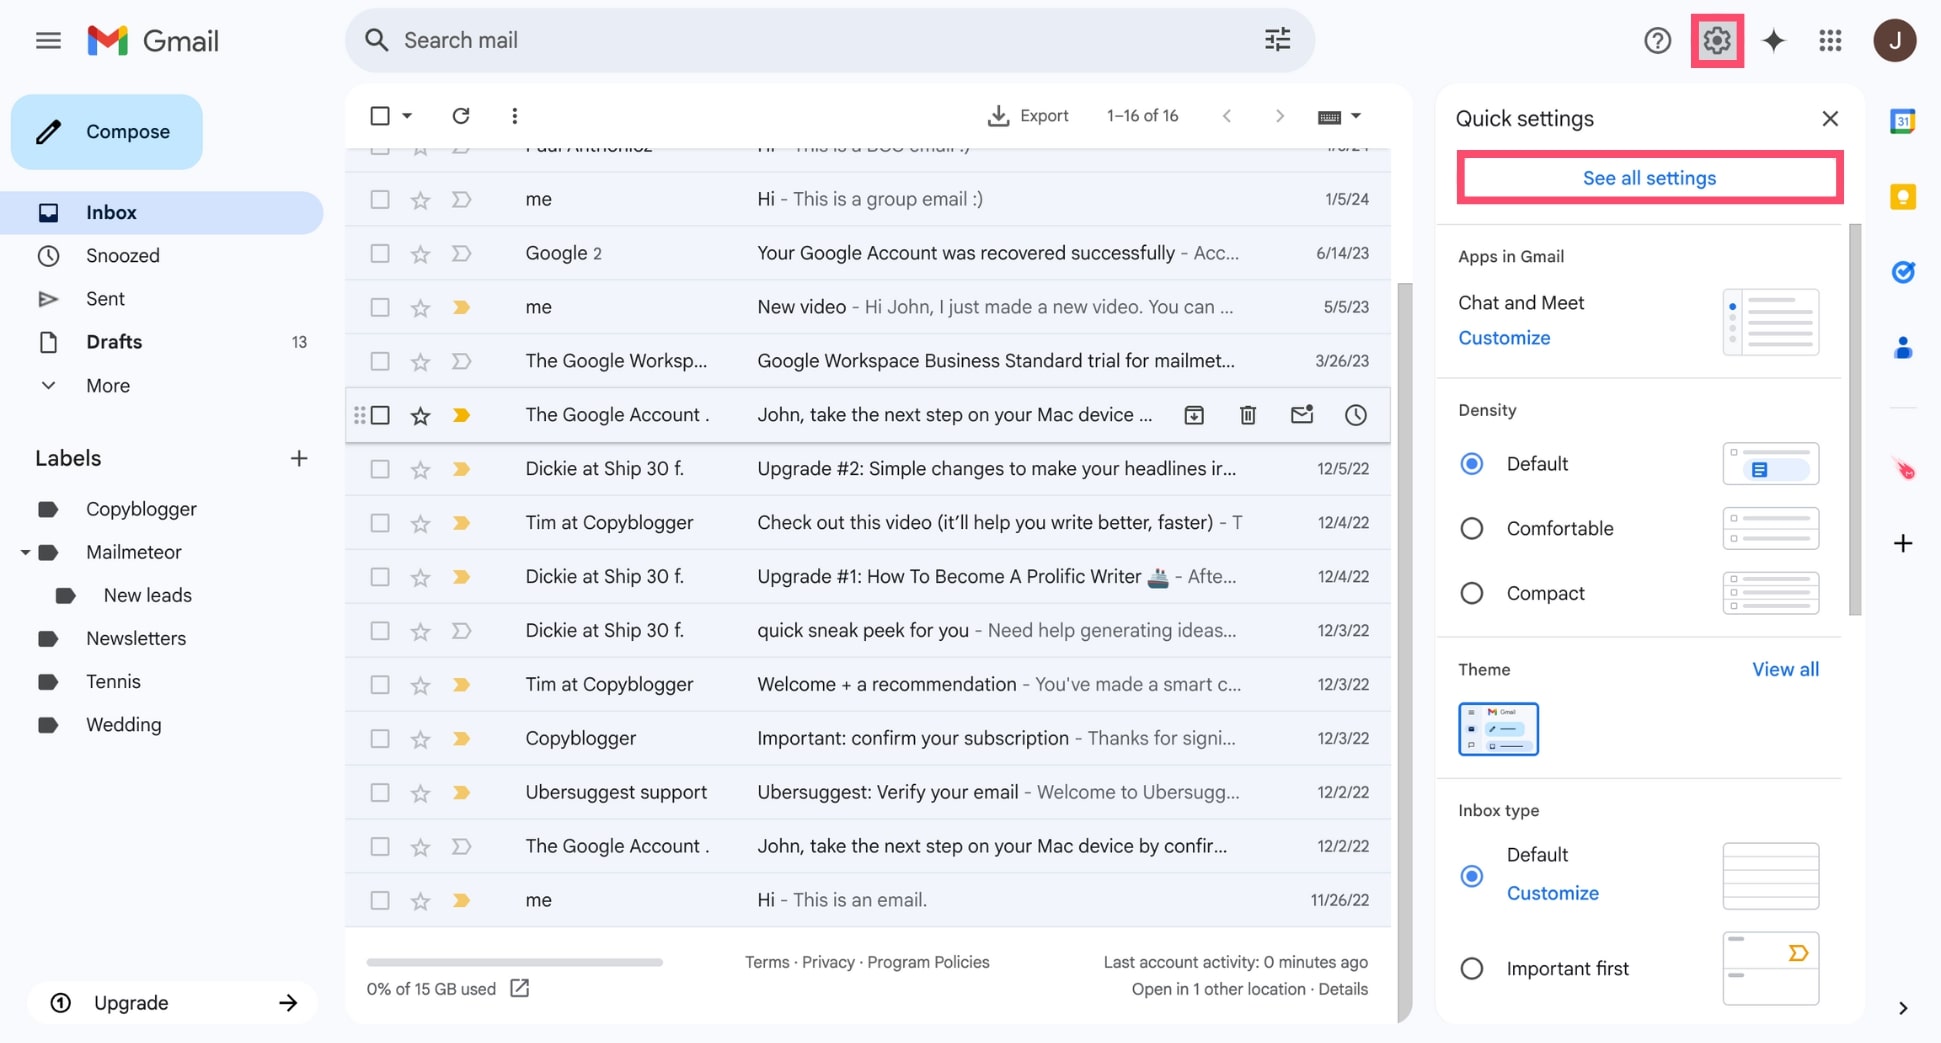Image resolution: width=1941 pixels, height=1043 pixels.
Task: Customize Chat and Meet link
Action: pos(1503,338)
